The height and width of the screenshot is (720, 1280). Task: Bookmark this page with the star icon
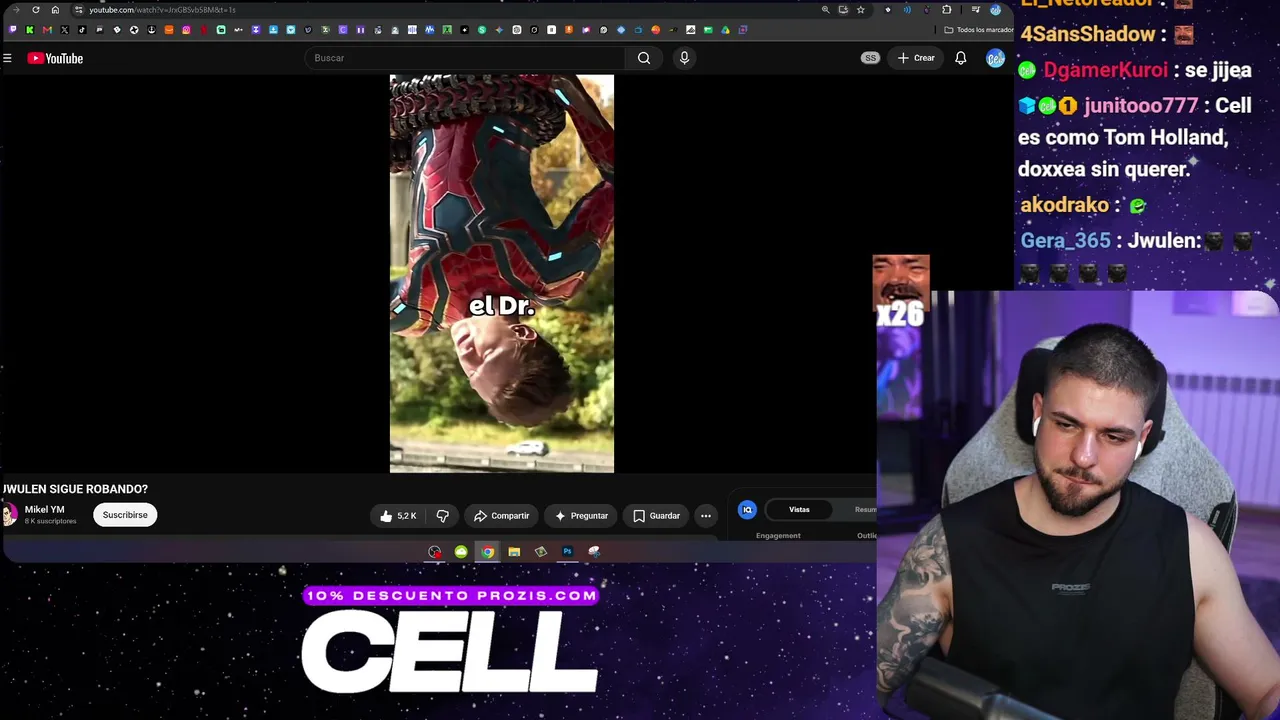(x=860, y=10)
